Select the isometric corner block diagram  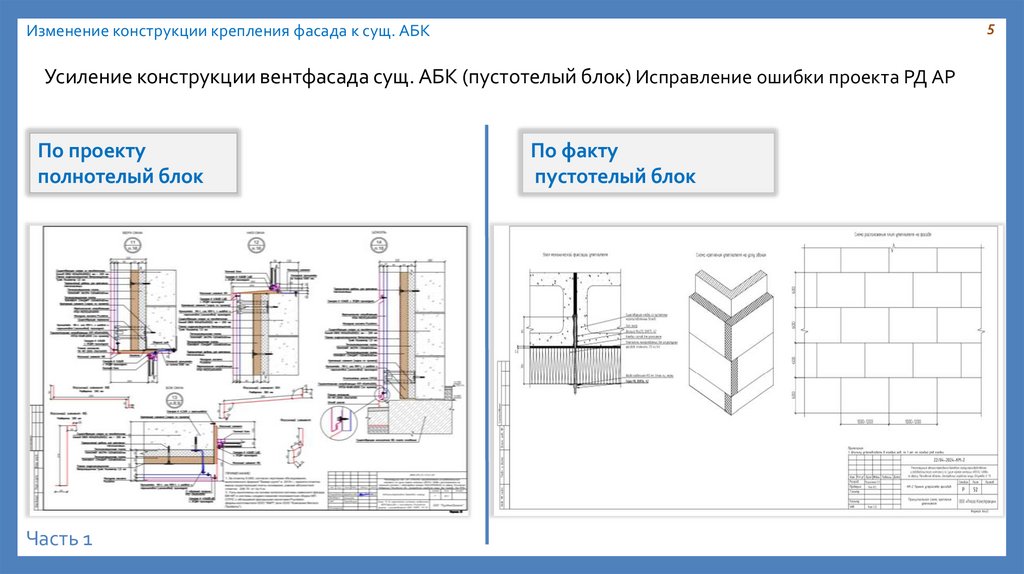[x=731, y=343]
